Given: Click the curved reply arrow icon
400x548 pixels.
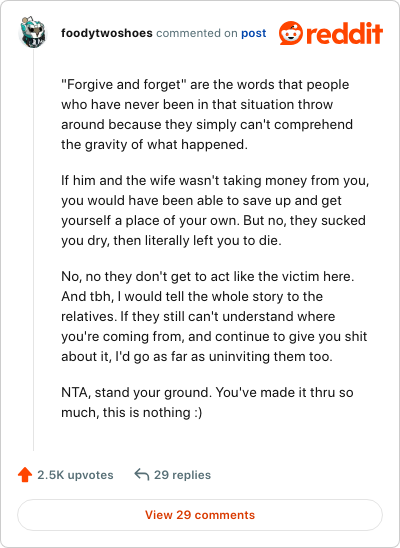Looking at the screenshot, I should [x=142, y=475].
